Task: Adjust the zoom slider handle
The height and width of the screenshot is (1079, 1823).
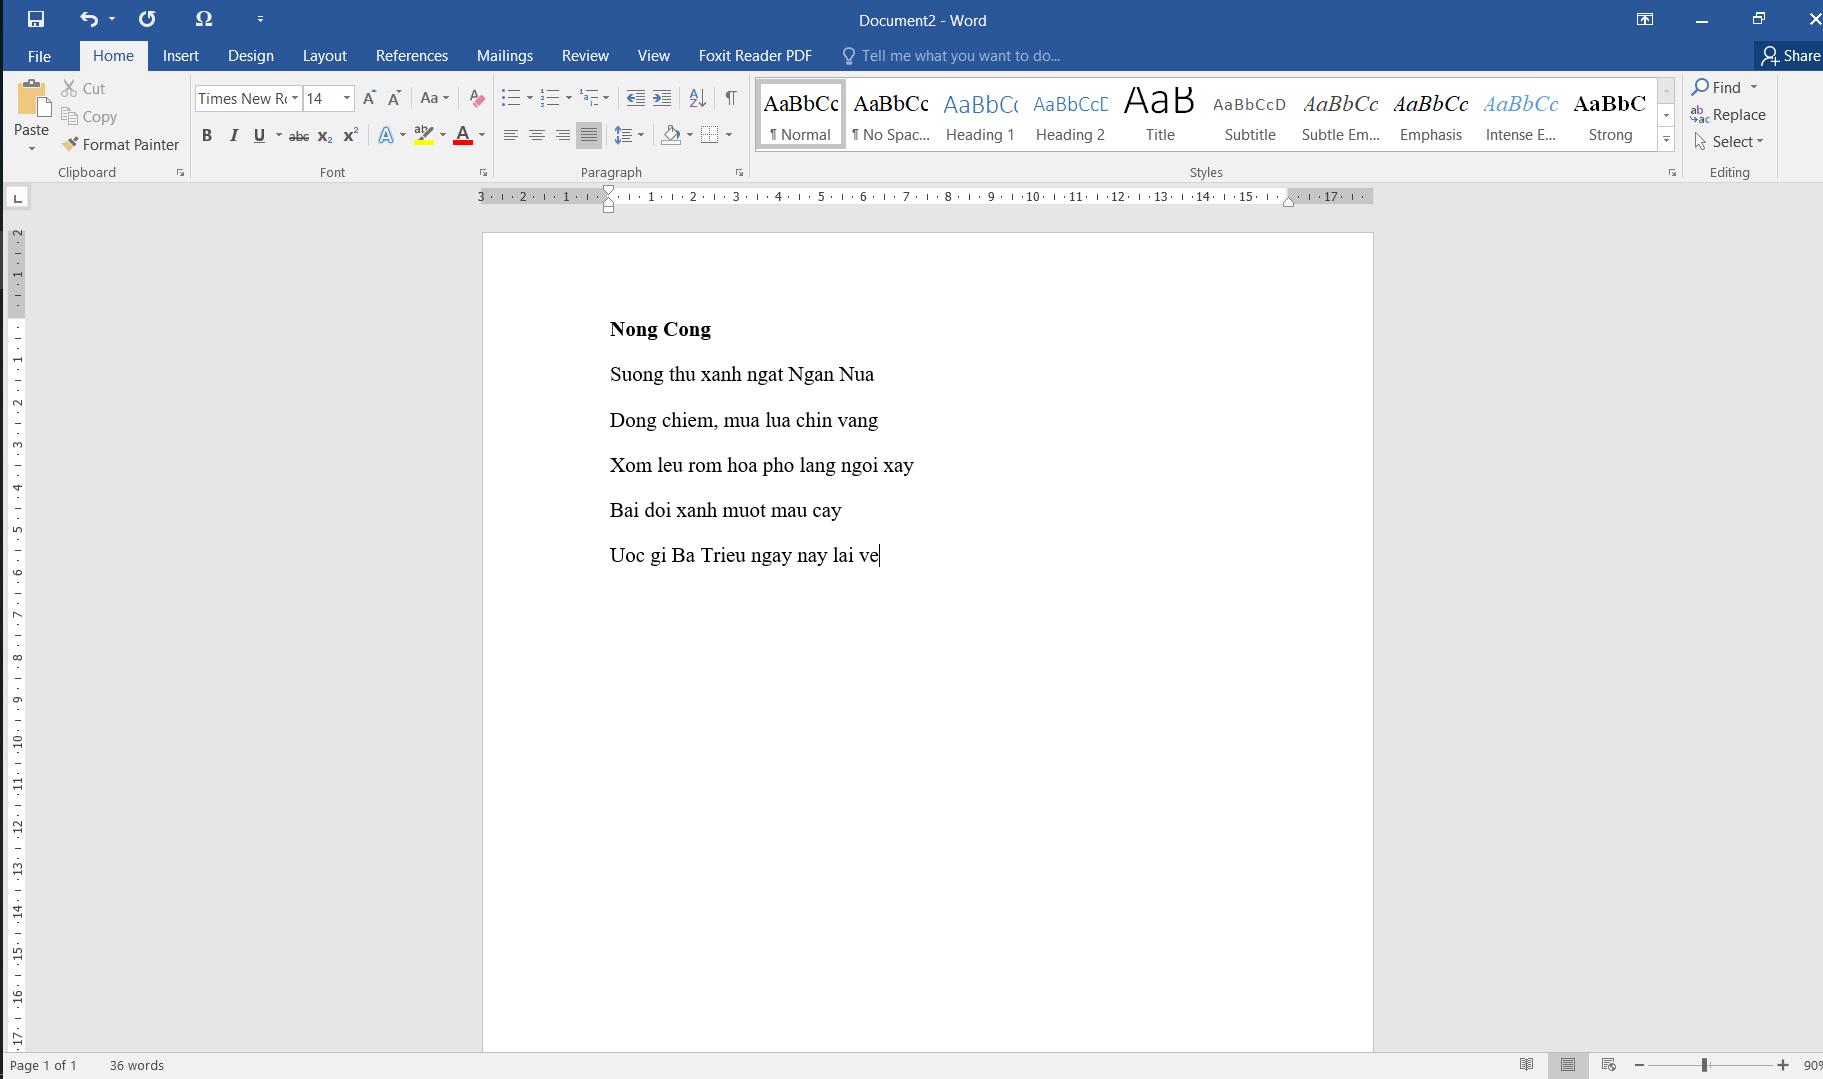Action: coord(1704,1065)
